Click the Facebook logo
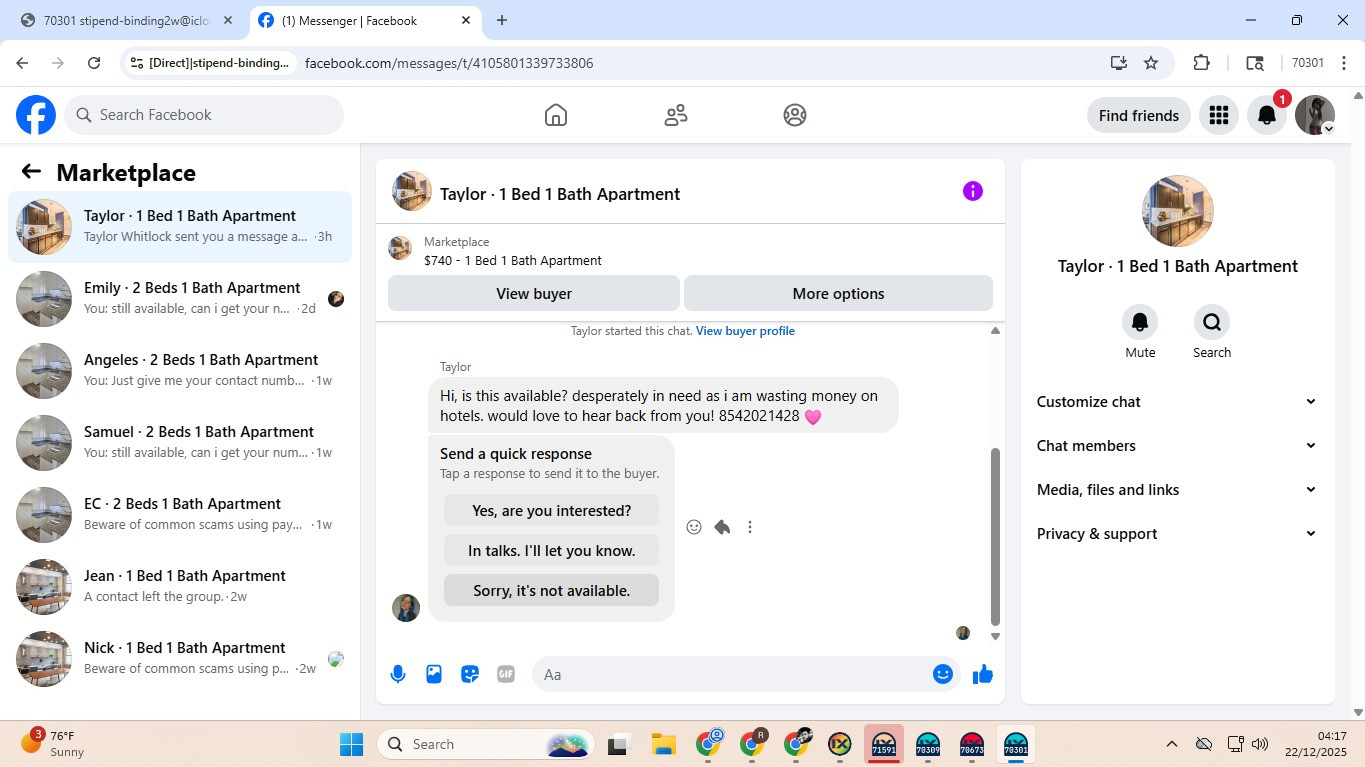The image size is (1365, 767). tap(36, 115)
